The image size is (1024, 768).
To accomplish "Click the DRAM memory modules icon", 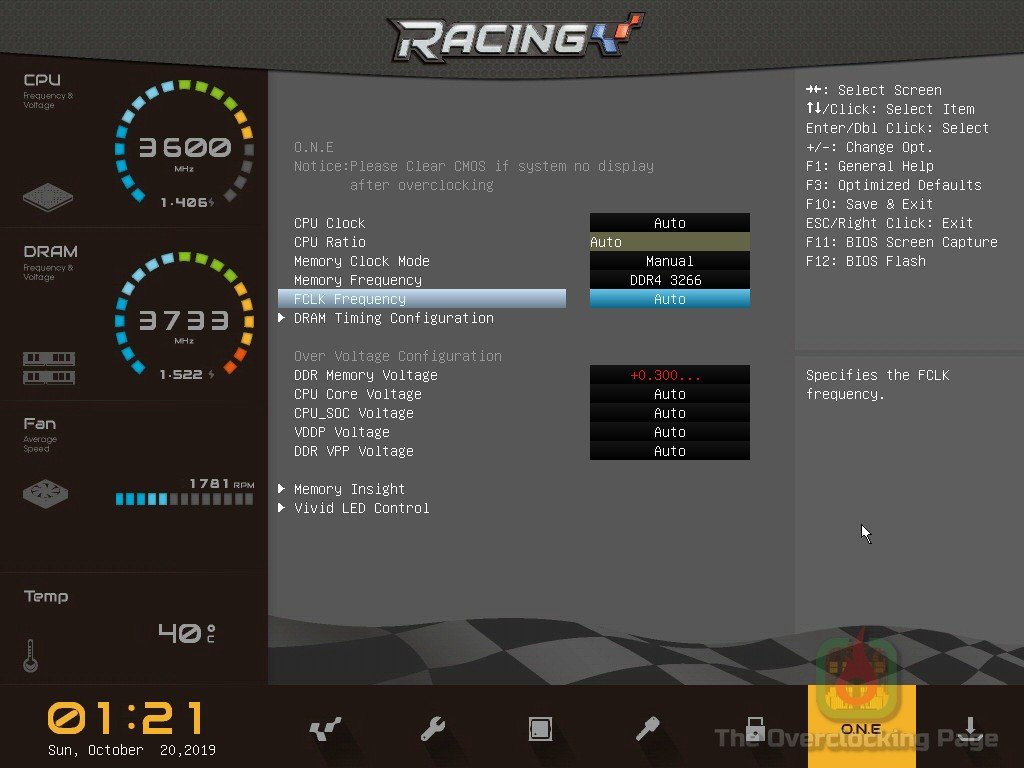I will pos(48,368).
